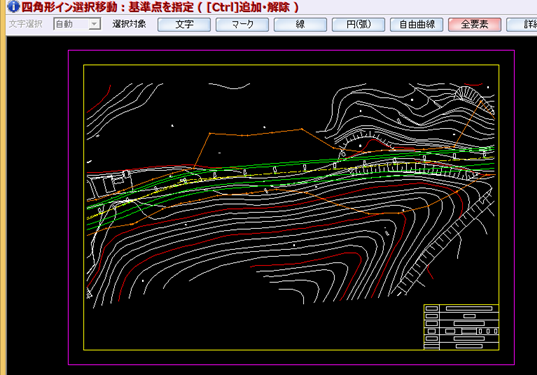Screen dimensions: 537x375
Task: Click the hatched embankment line at lower right
Action: 445,244
